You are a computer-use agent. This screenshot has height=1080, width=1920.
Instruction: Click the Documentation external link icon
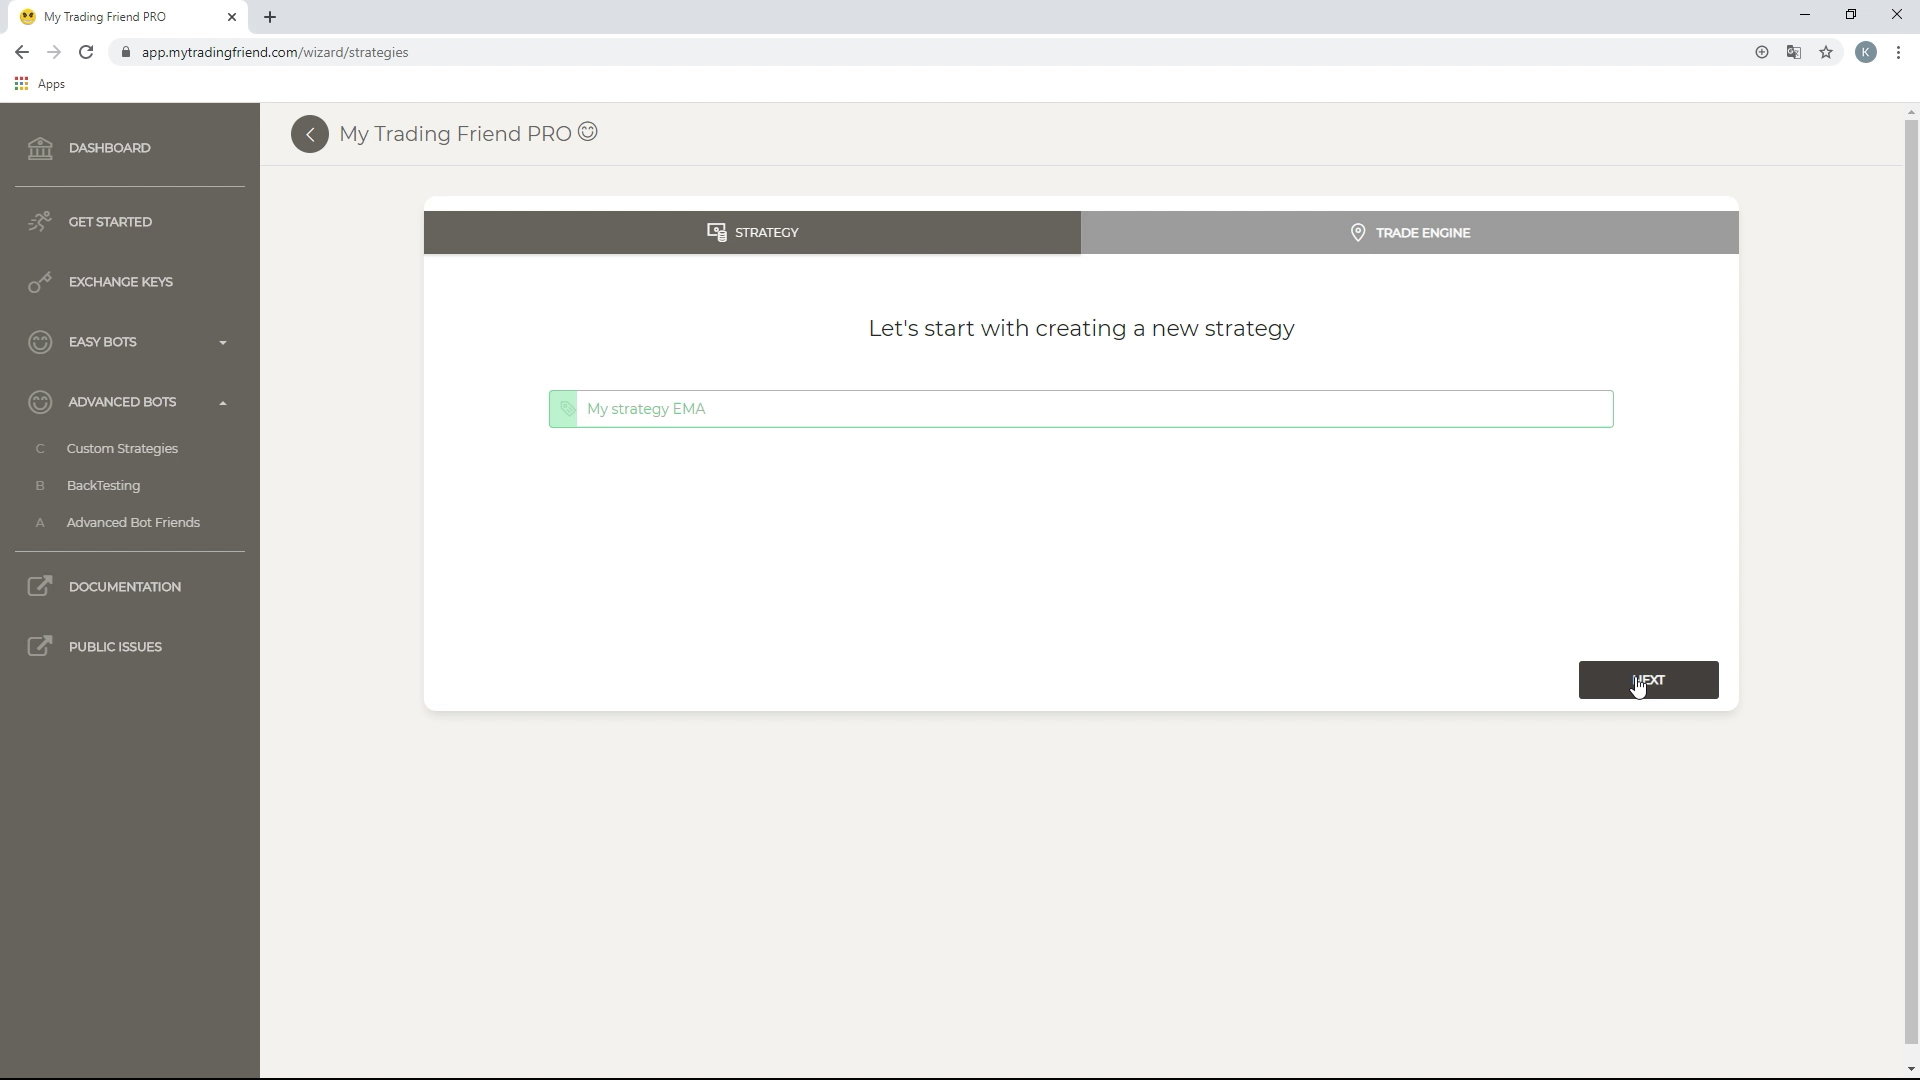(40, 587)
